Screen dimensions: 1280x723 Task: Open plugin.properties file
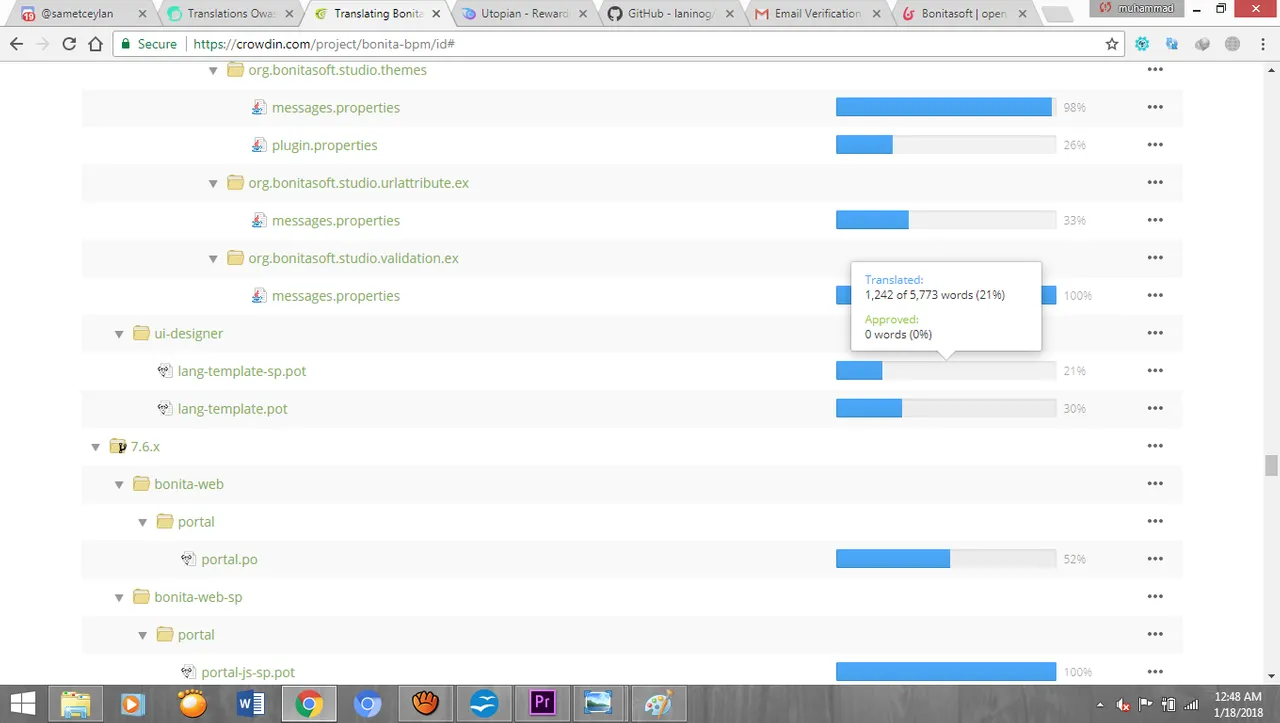(325, 145)
